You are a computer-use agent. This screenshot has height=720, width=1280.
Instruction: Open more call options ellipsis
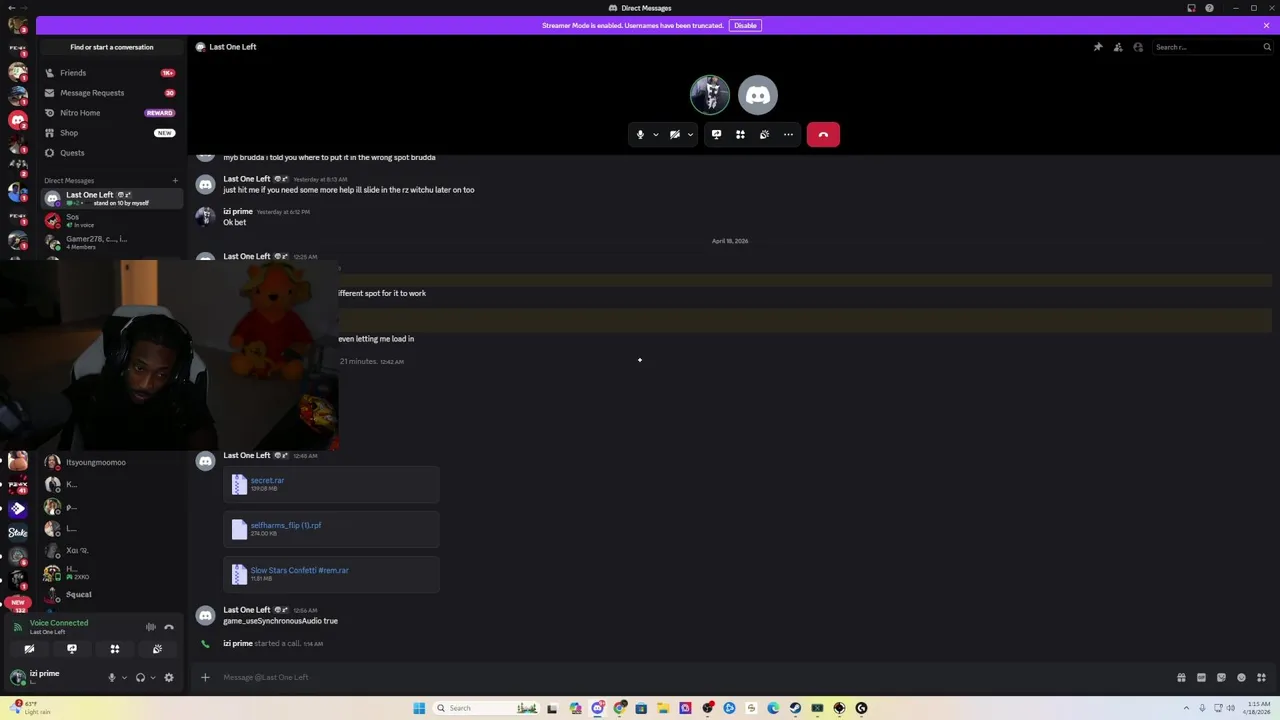click(788, 134)
